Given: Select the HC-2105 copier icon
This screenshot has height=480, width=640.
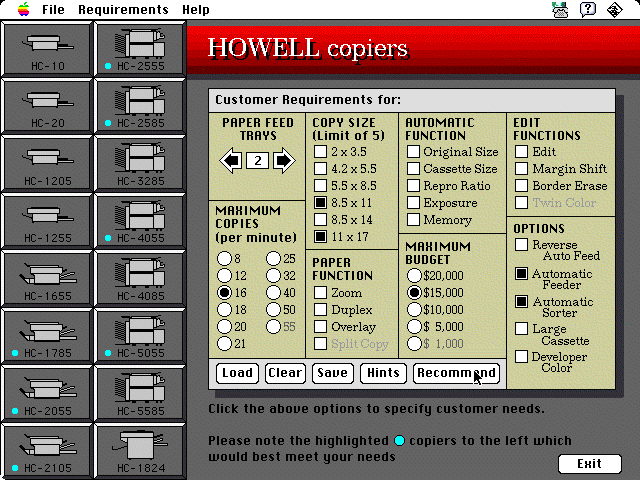Looking at the screenshot, I should [47, 451].
